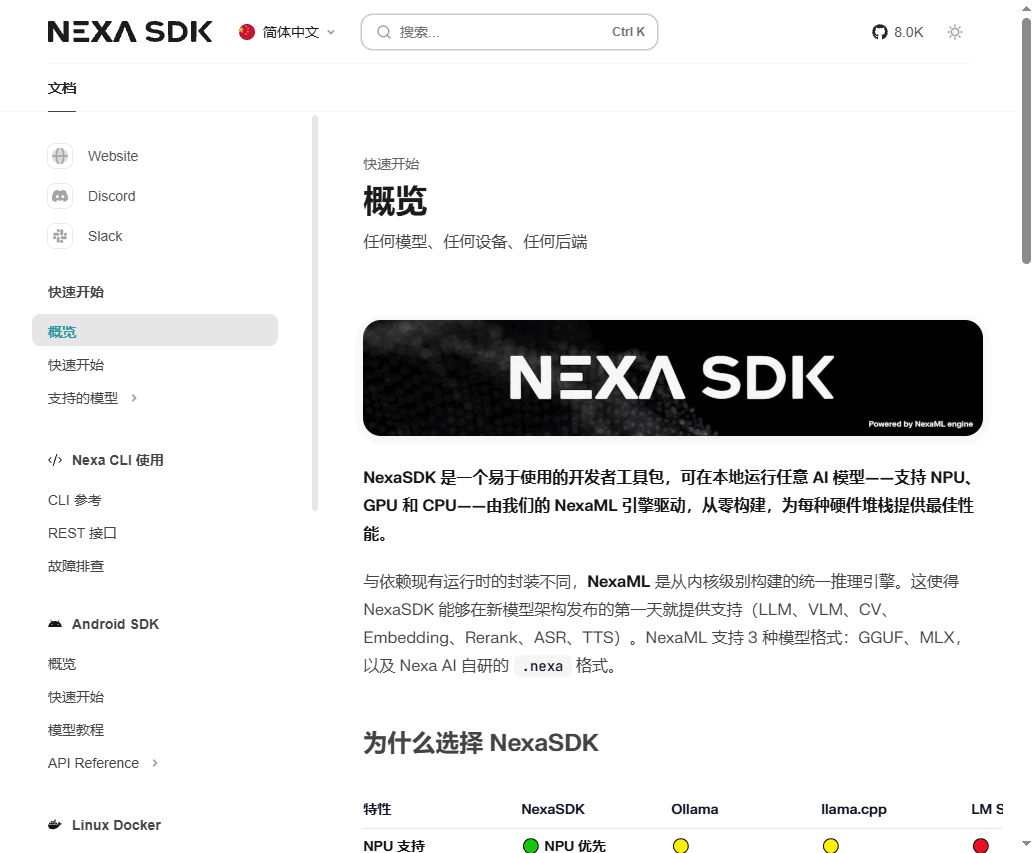Open the Slack sidebar link
Screen dimensions: 1034x853
105,236
